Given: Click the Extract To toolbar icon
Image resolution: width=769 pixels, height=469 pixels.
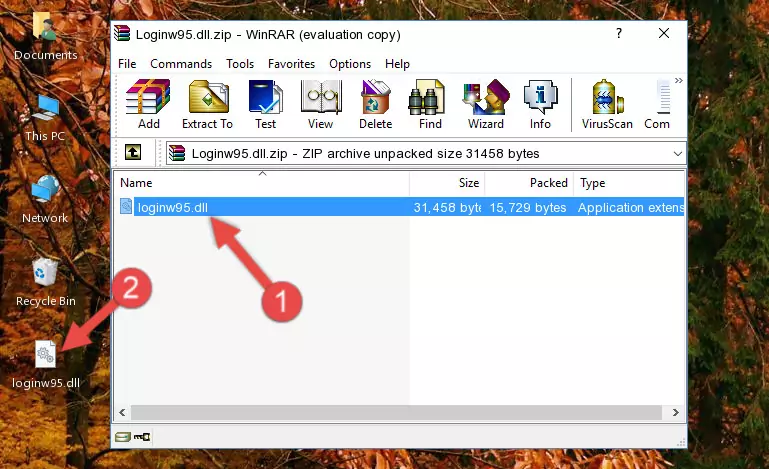Looking at the screenshot, I should coord(207,104).
